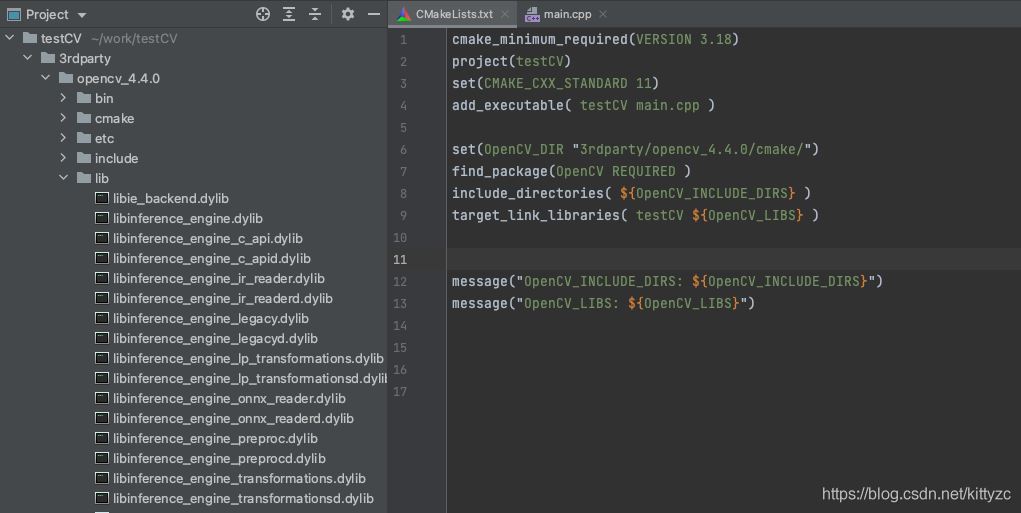The image size is (1021, 513).
Task: Switch to the CMakeLists.txt tab
Action: click(454, 14)
